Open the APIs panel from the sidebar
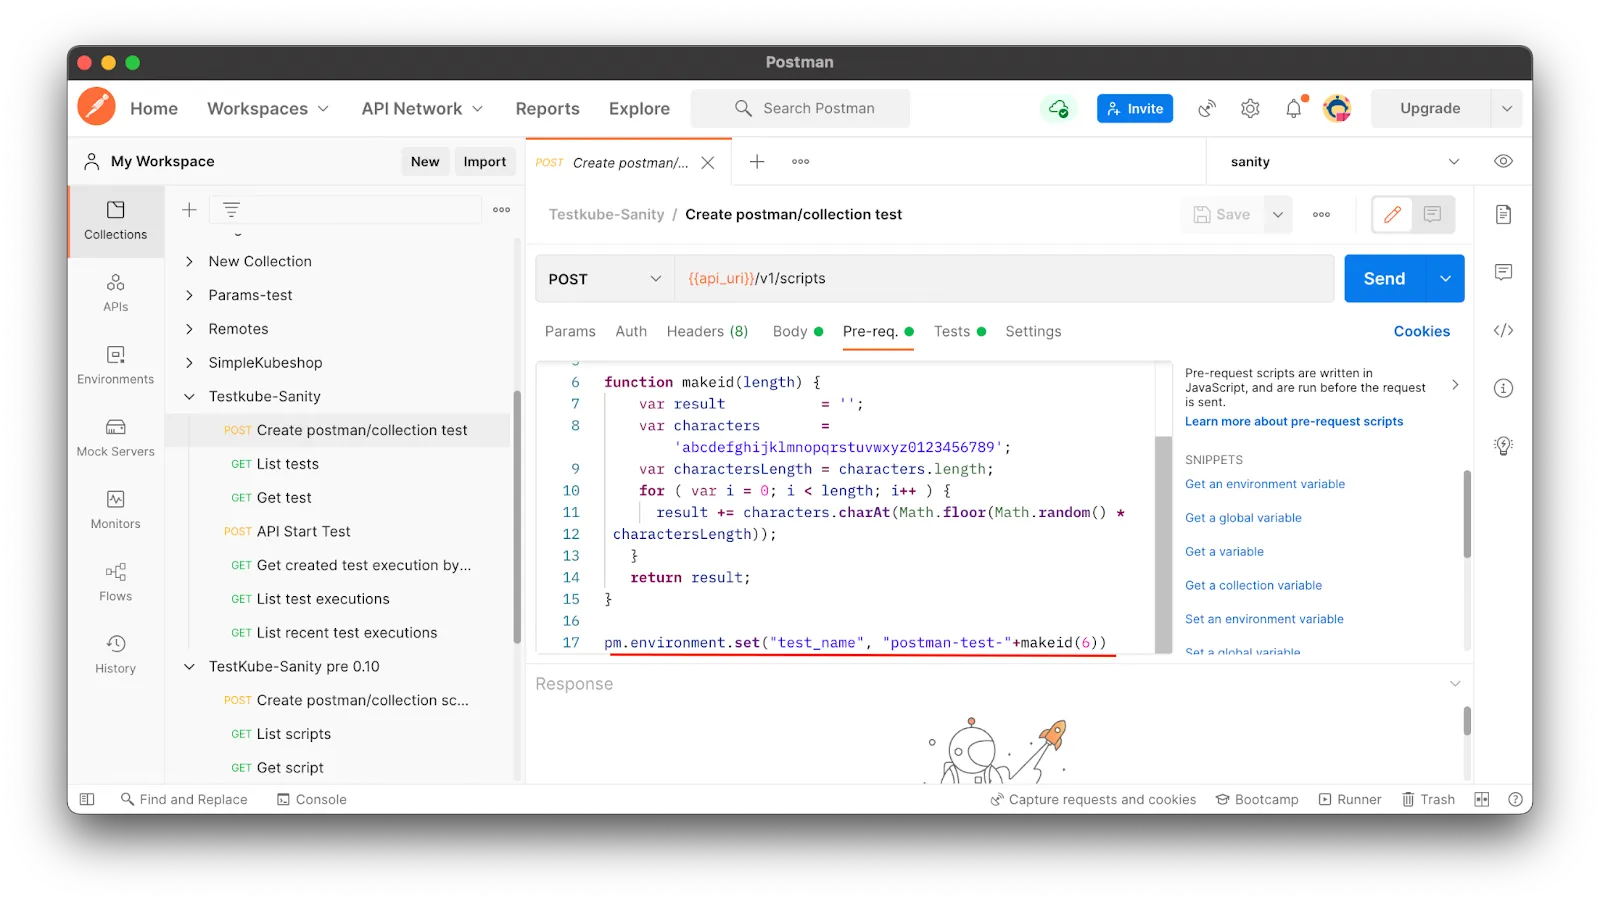This screenshot has width=1600, height=903. [115, 293]
